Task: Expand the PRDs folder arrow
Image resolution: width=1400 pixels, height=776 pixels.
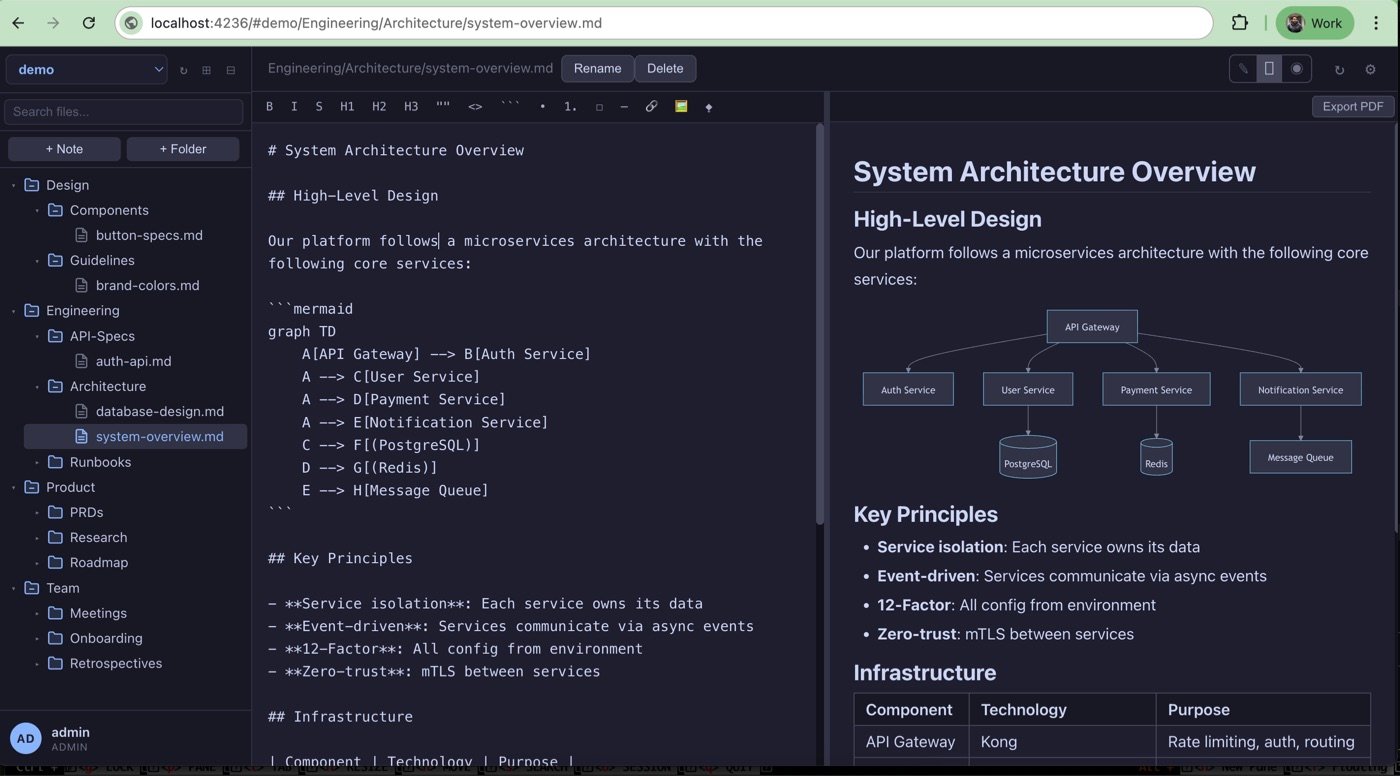Action: click(37, 512)
